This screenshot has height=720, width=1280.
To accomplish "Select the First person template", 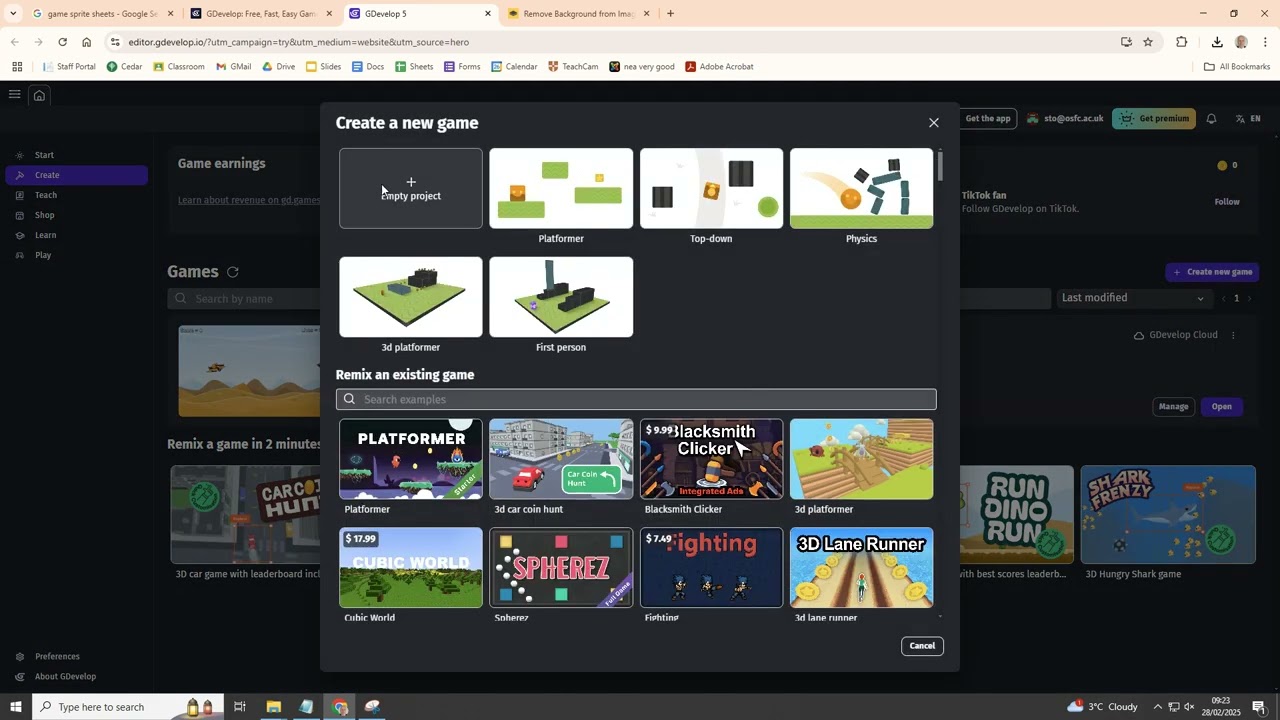I will click(561, 297).
